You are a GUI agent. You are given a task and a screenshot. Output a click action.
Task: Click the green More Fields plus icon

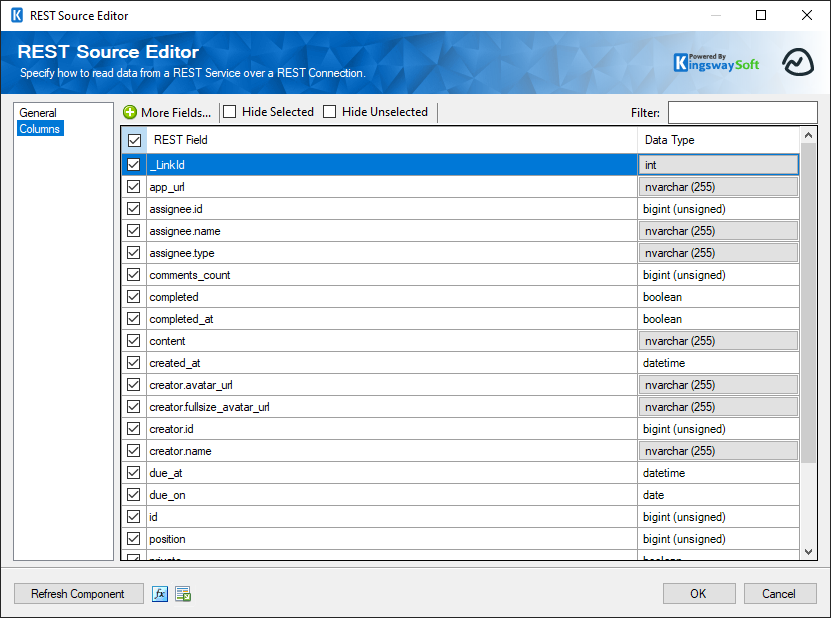pos(130,112)
